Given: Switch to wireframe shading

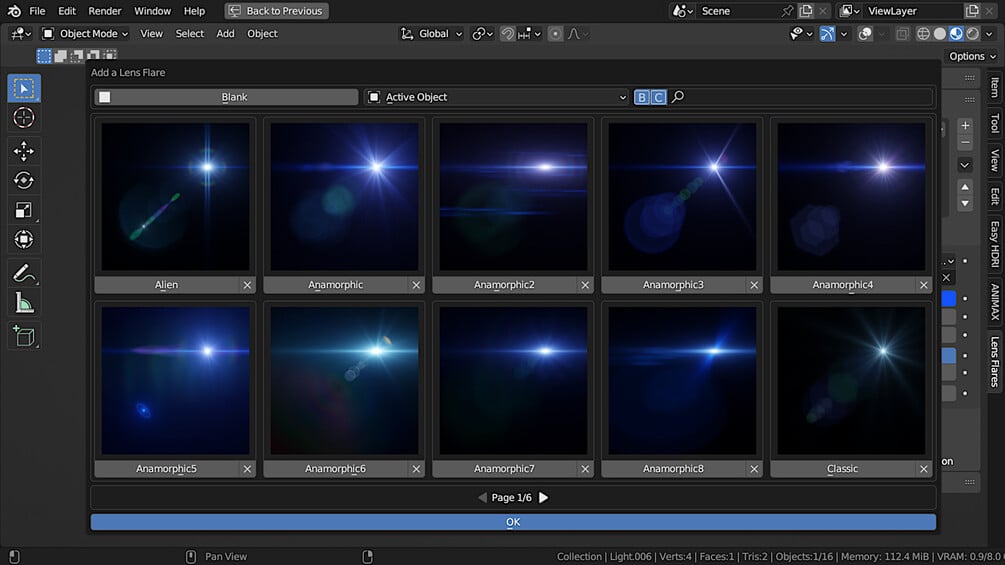Looking at the screenshot, I should [x=923, y=33].
